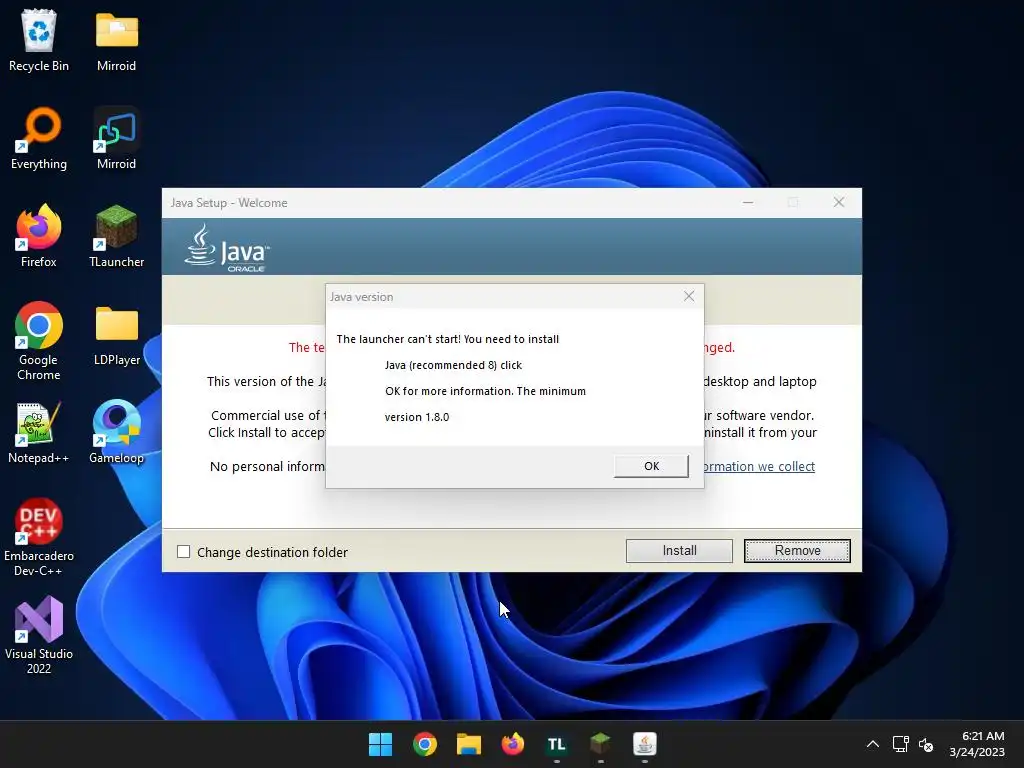This screenshot has width=1024, height=768.
Task: Click the Java Setup - Welcome title
Action: pos(229,203)
